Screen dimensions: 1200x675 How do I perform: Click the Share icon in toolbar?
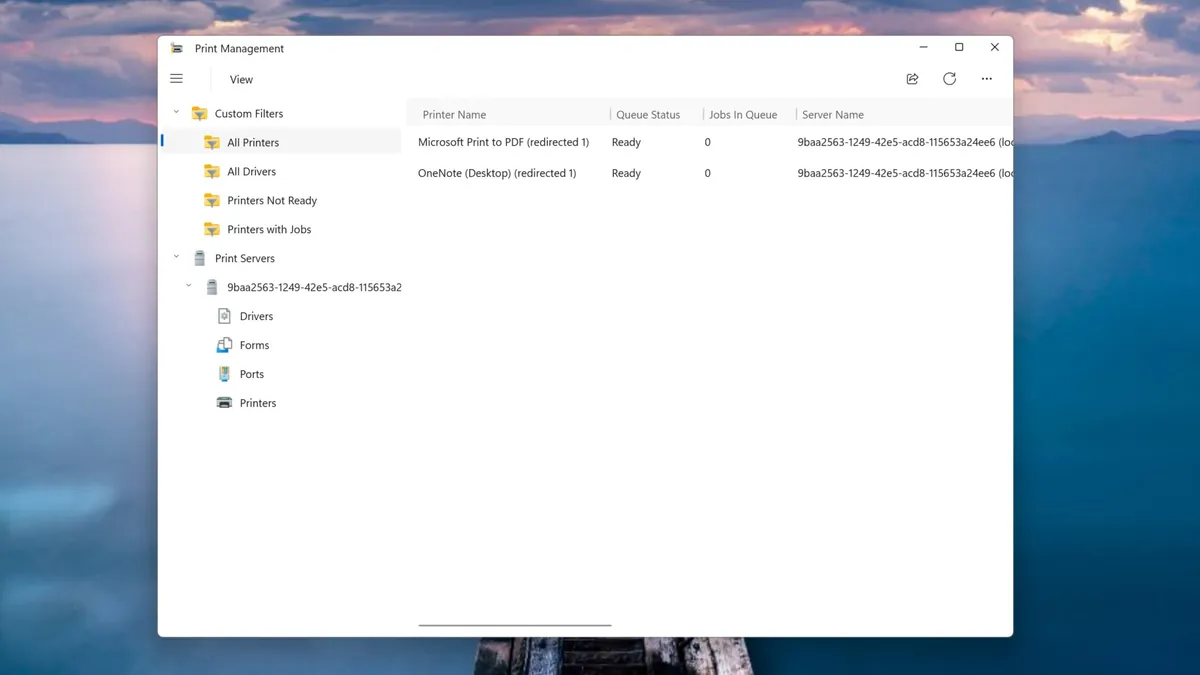(x=912, y=79)
